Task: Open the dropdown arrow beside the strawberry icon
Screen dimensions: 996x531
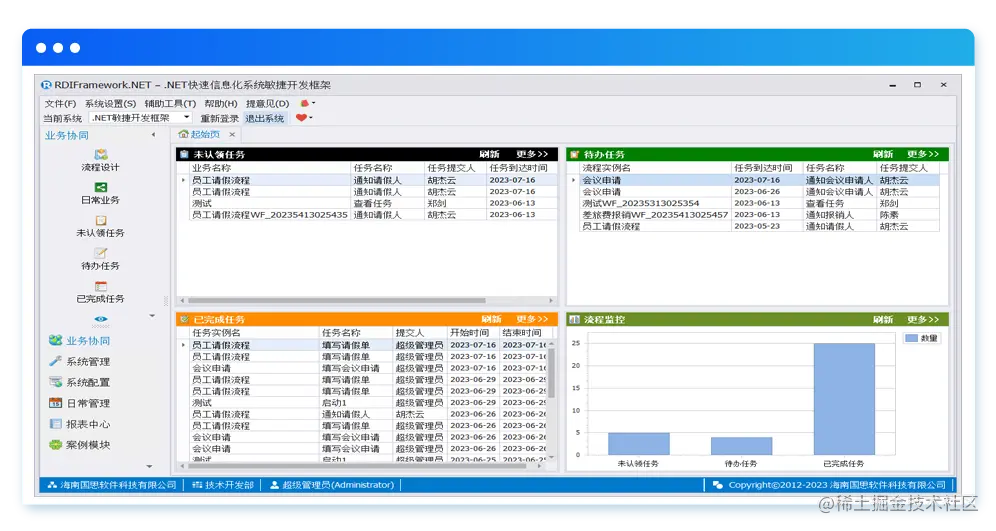Action: (313, 103)
